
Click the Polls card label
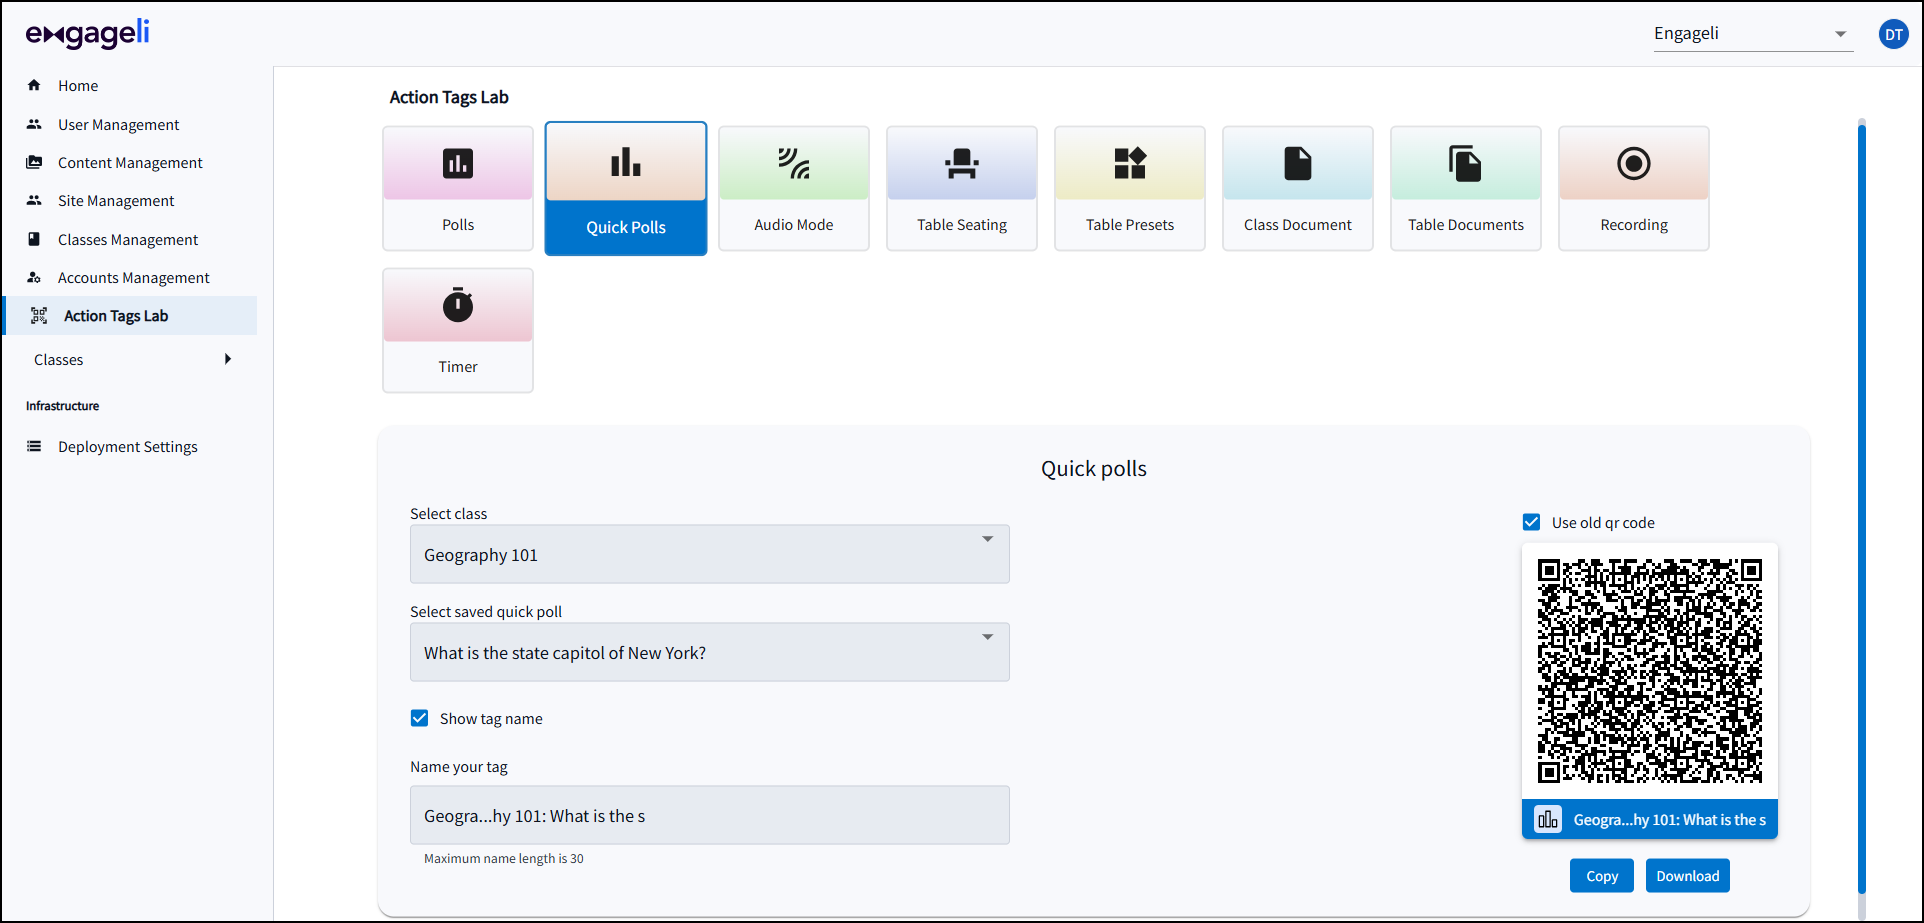[458, 225]
